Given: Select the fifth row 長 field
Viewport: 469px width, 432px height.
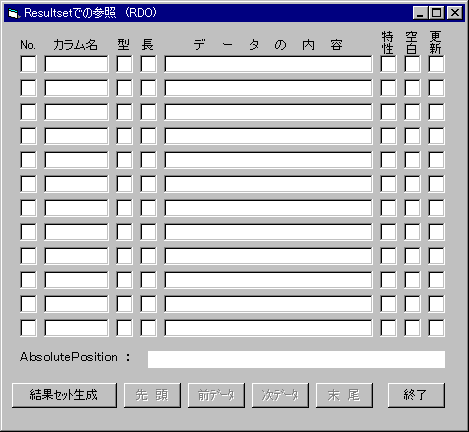Looking at the screenshot, I should tap(148, 160).
